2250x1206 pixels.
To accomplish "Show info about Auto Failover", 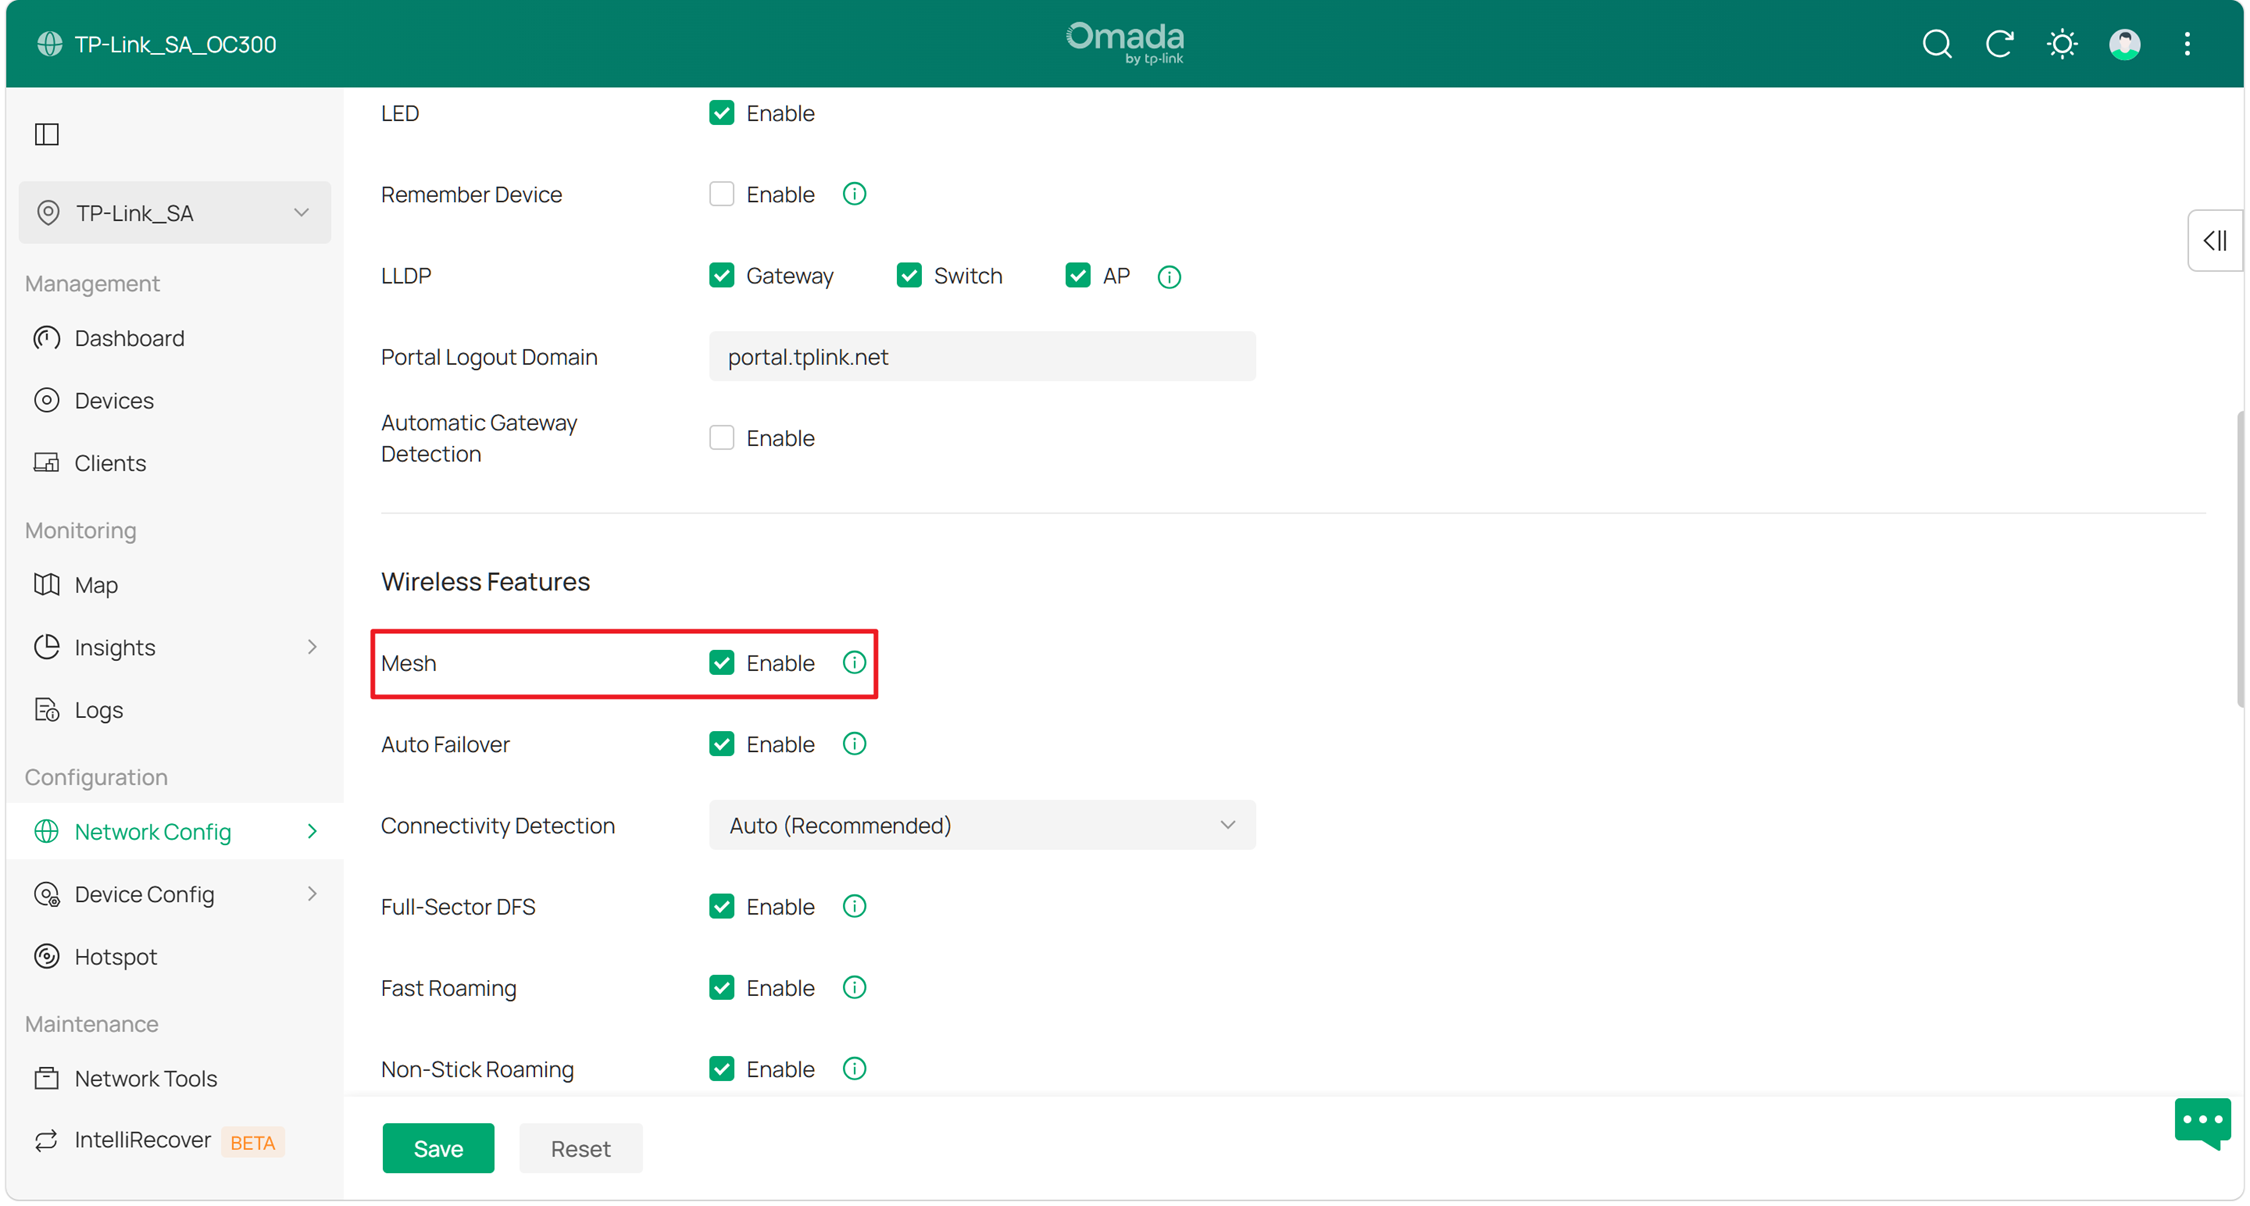I will click(854, 744).
